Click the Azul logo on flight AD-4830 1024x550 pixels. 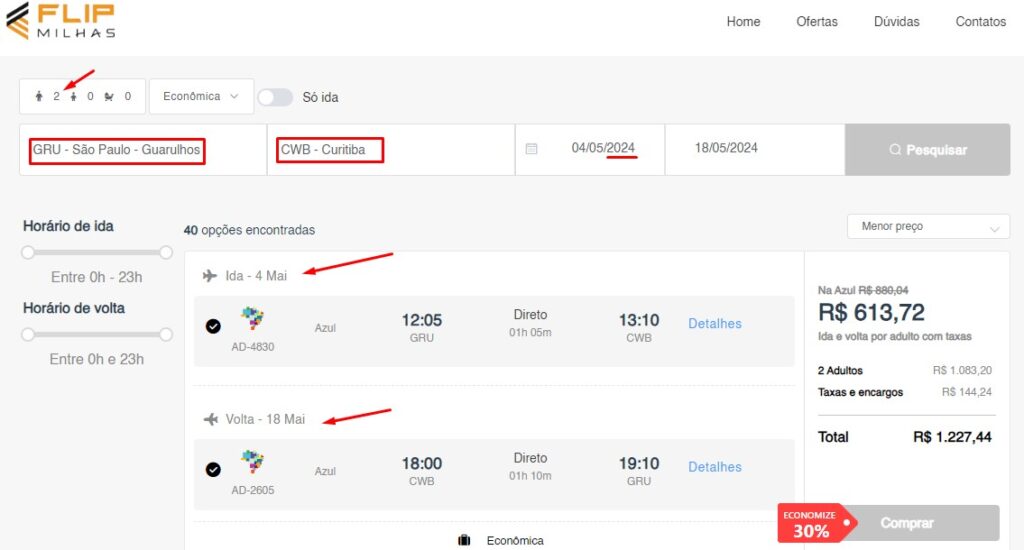[252, 320]
